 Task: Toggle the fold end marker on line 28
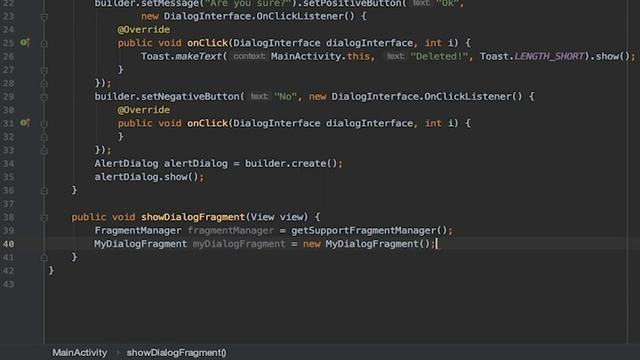pyautogui.click(x=44, y=84)
